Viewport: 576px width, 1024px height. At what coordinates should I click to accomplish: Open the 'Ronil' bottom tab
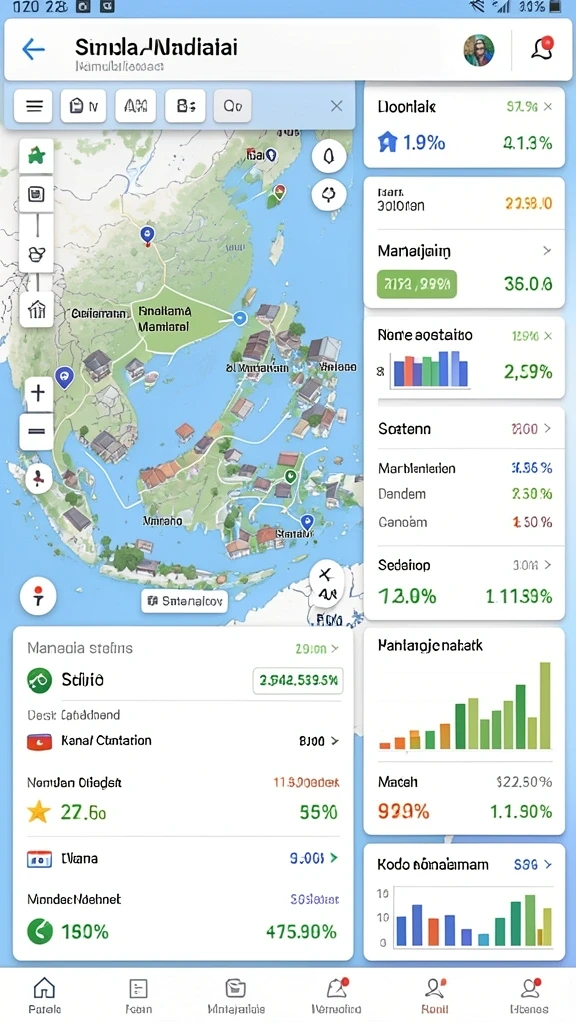(x=435, y=996)
